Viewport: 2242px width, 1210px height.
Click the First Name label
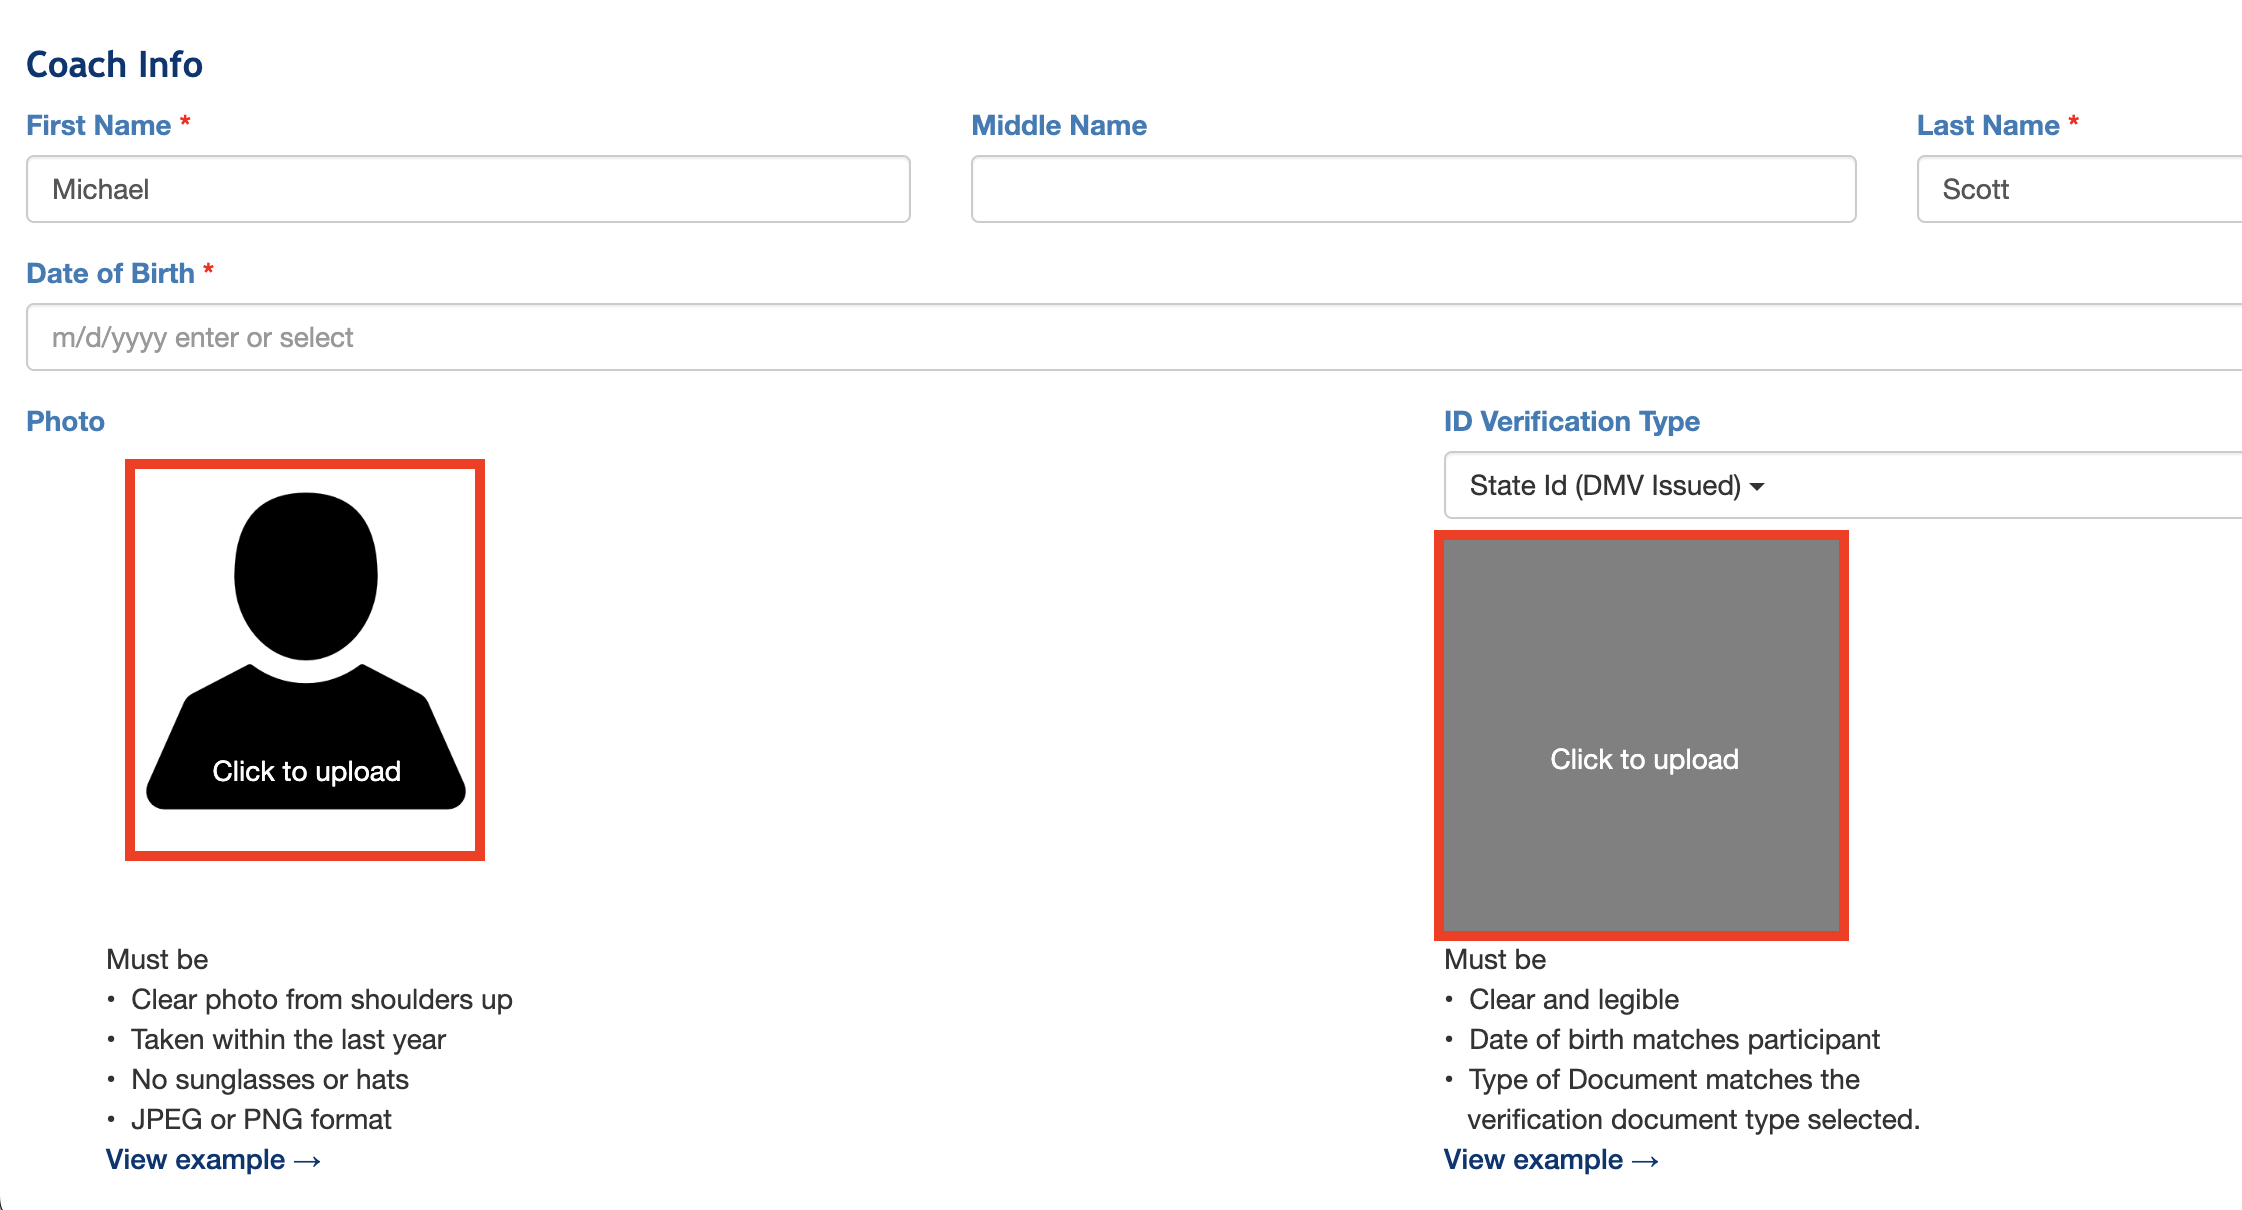point(98,125)
